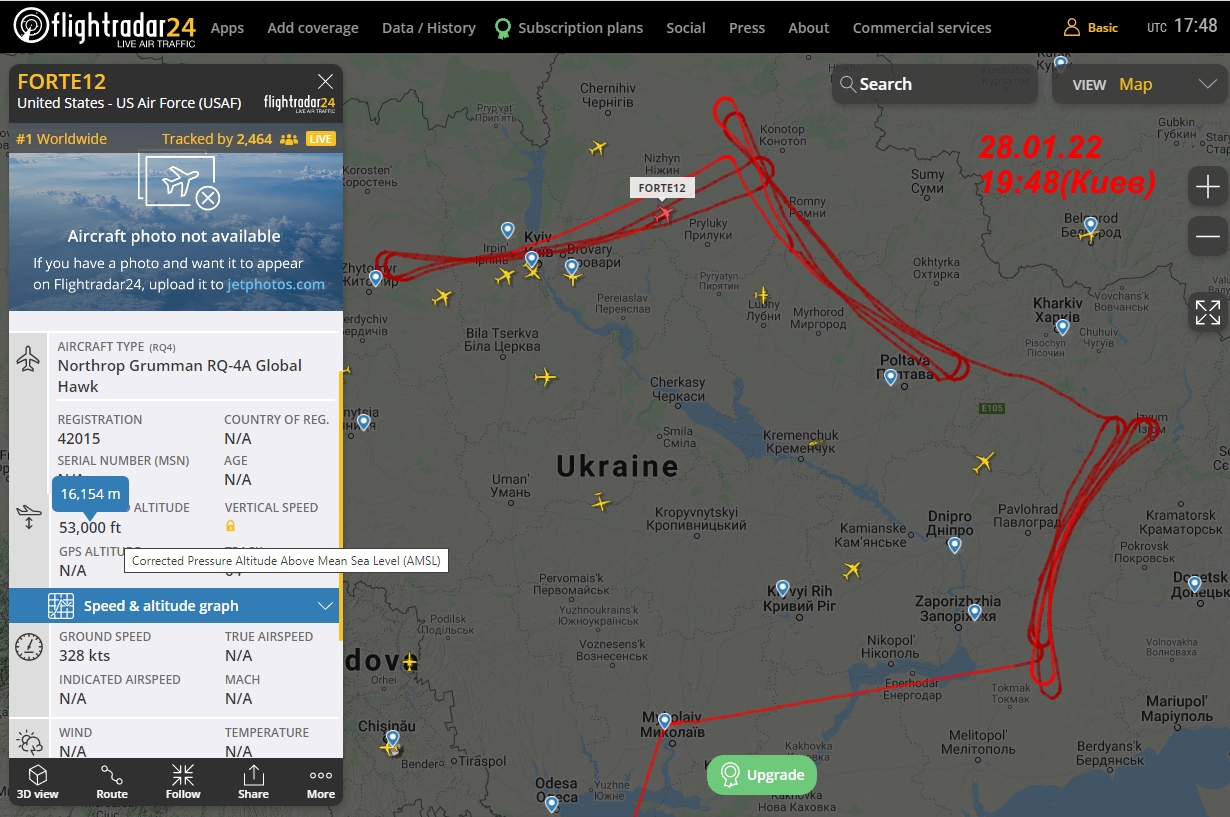Click the red FORTE12 aircraft on map
Viewport: 1230px width, 817px height.
click(x=664, y=213)
